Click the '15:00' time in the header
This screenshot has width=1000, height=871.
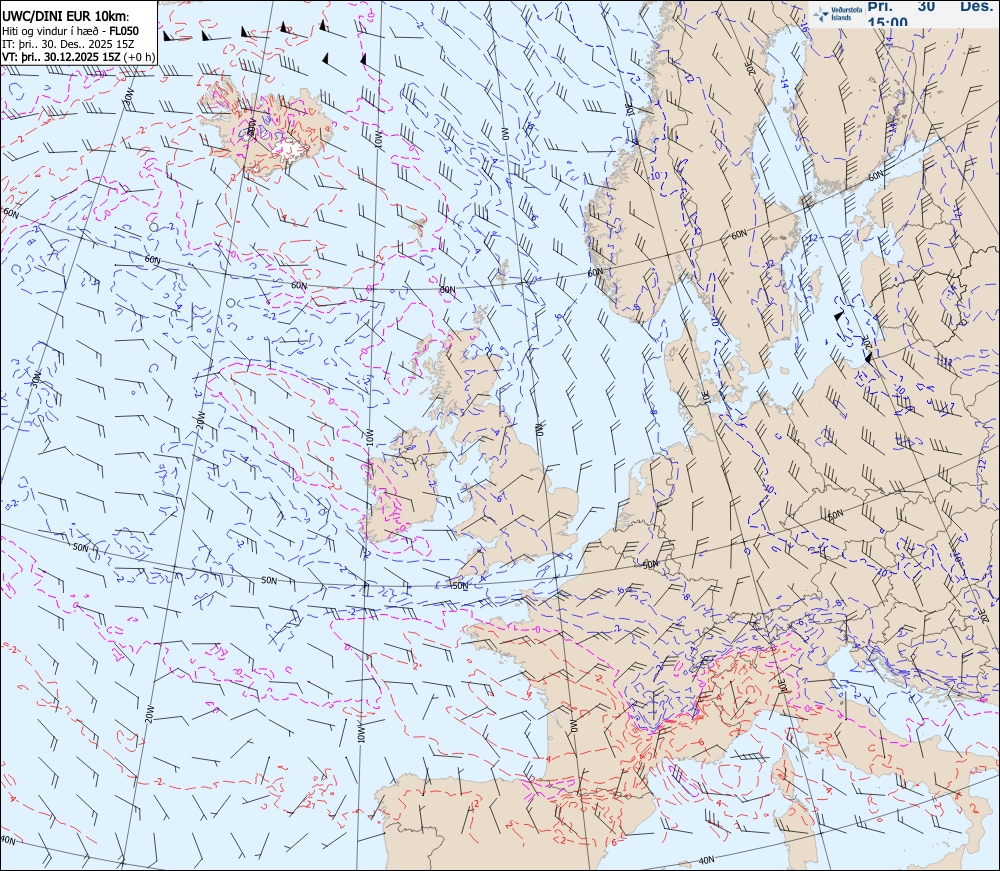coord(887,22)
